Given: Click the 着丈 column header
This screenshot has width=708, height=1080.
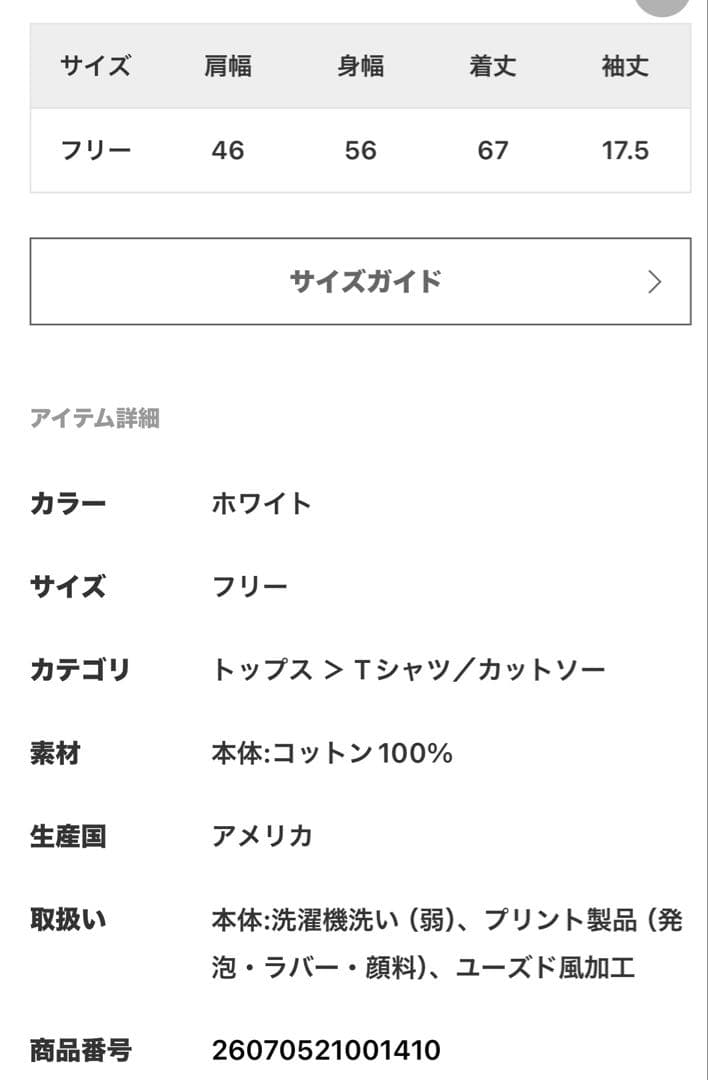Looking at the screenshot, I should [493, 67].
